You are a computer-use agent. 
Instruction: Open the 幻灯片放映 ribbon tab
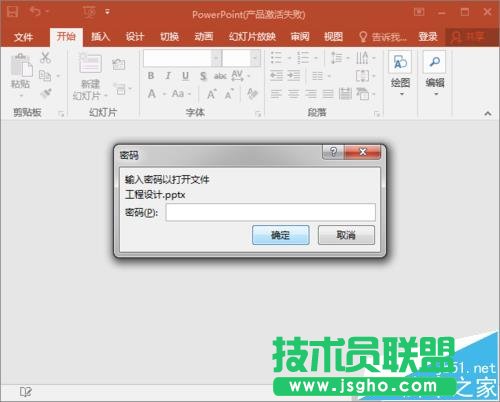pyautogui.click(x=252, y=36)
